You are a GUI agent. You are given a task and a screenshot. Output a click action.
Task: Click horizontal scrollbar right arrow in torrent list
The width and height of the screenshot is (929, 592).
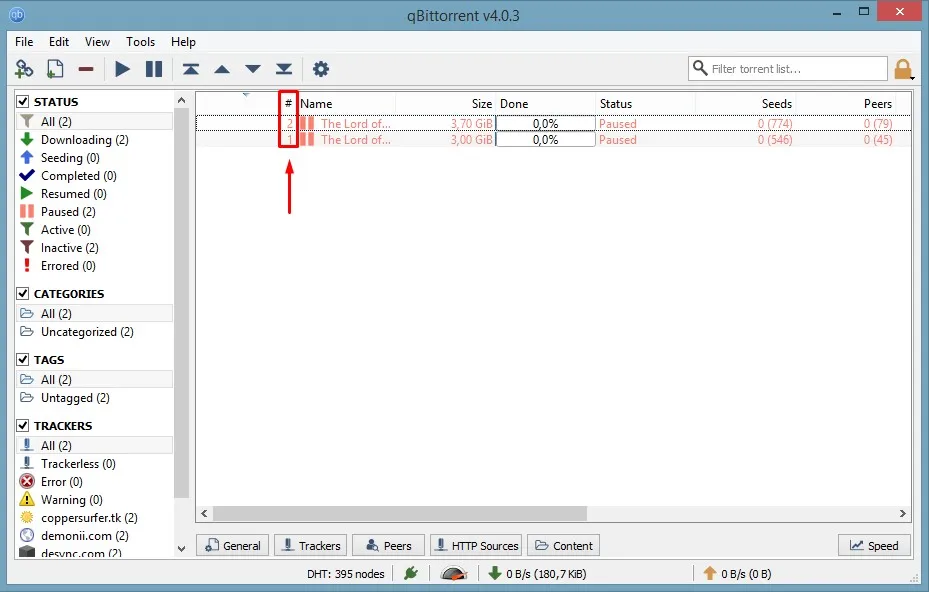point(902,513)
